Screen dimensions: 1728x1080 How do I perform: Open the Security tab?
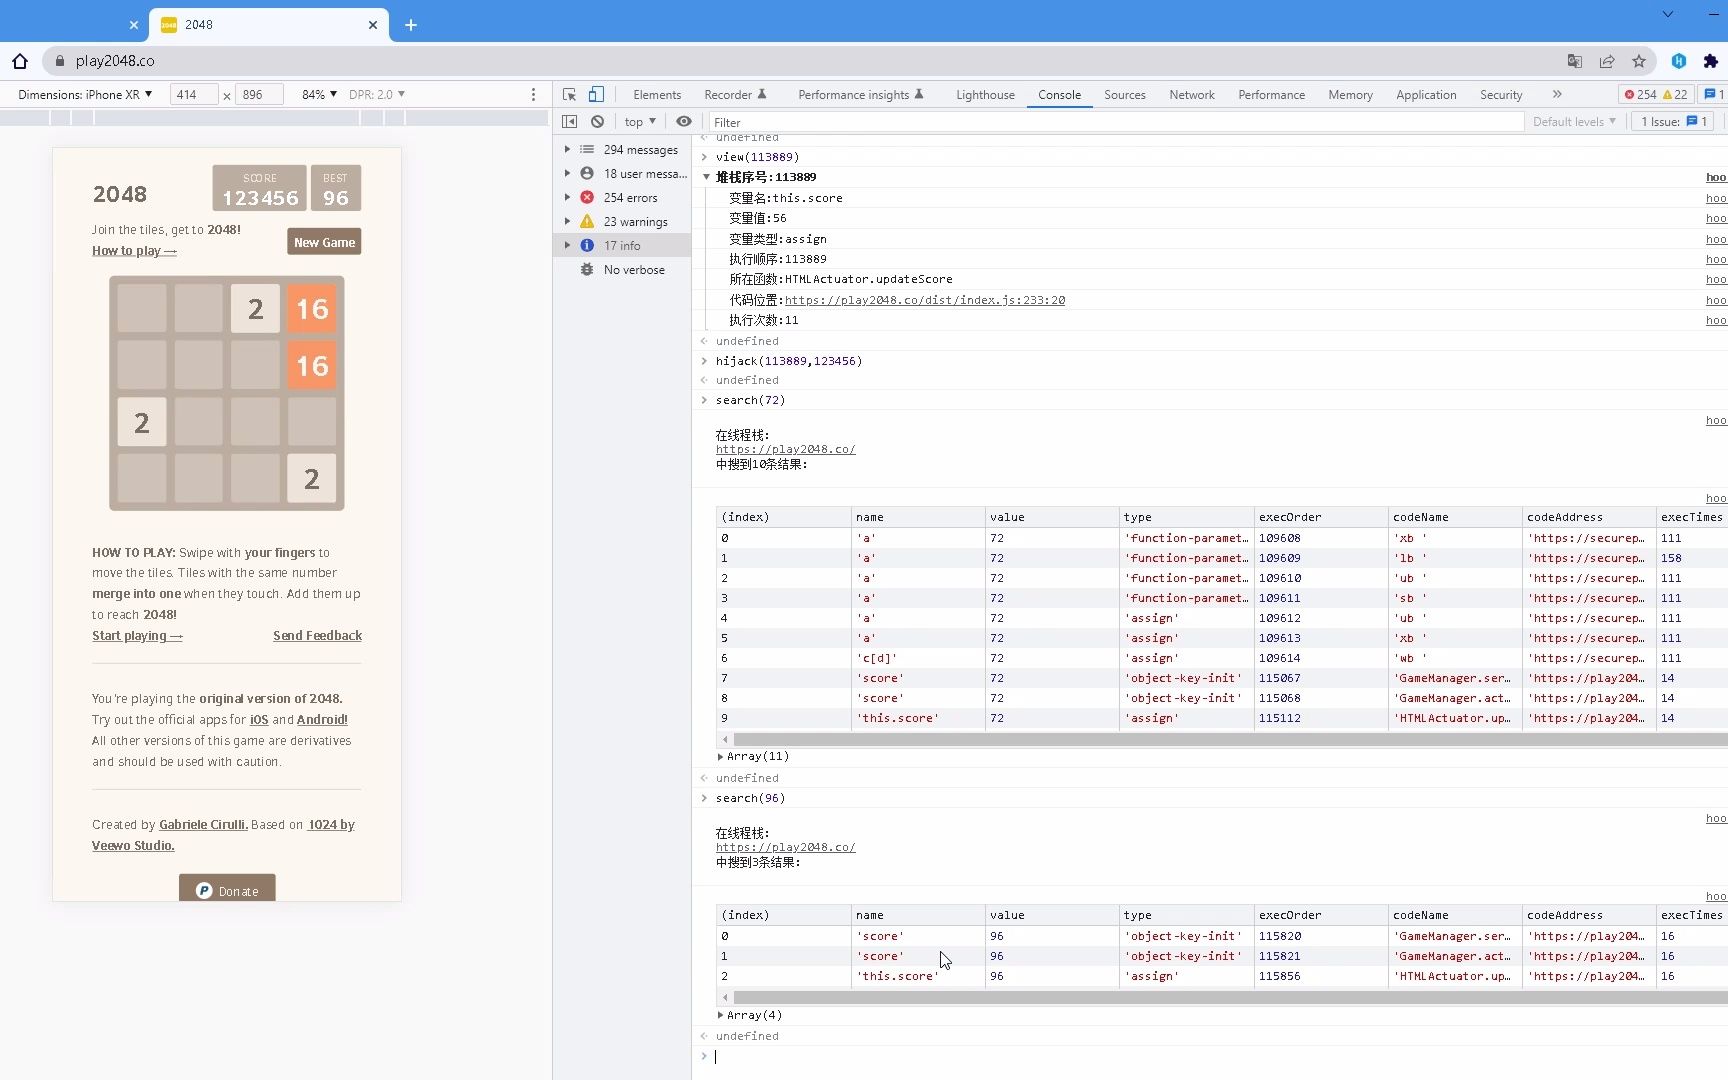[1501, 94]
